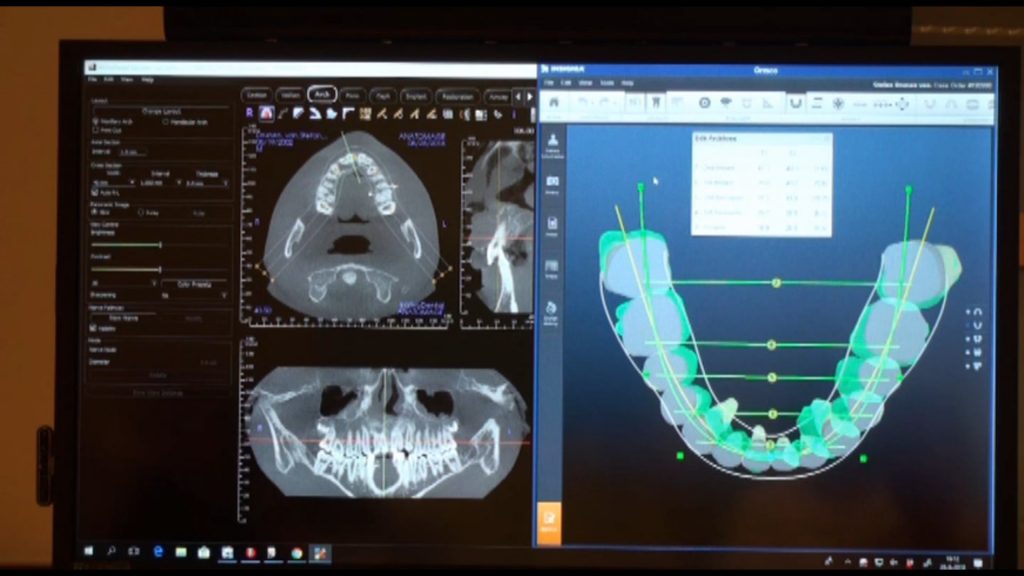Adjust the Brightness slider handle

point(160,244)
